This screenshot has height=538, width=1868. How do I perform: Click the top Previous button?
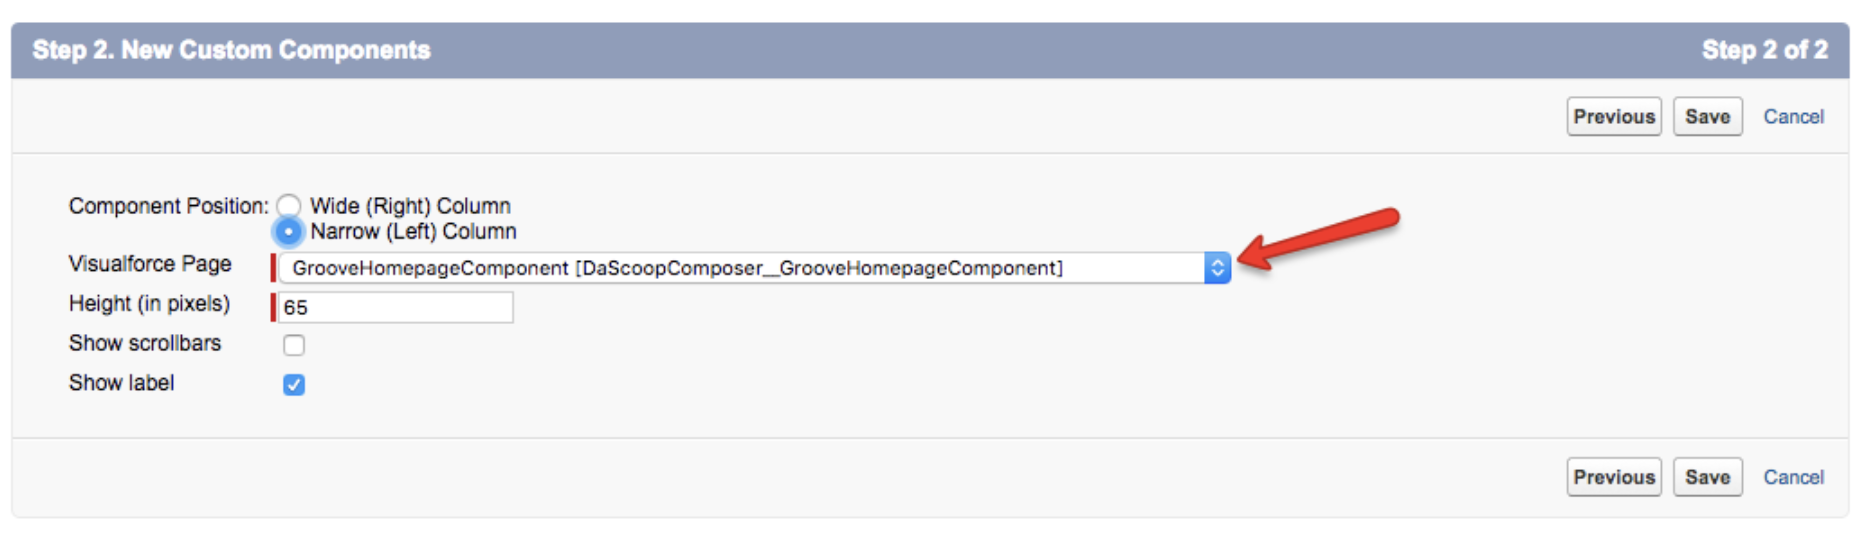(1614, 117)
